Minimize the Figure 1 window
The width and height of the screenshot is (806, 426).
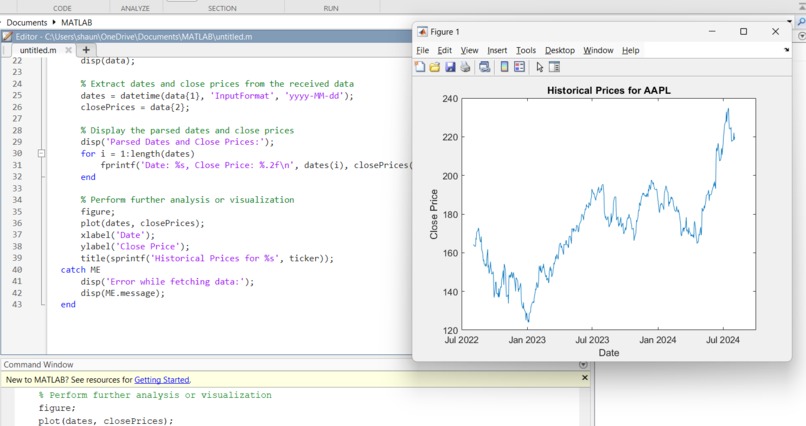pos(712,31)
